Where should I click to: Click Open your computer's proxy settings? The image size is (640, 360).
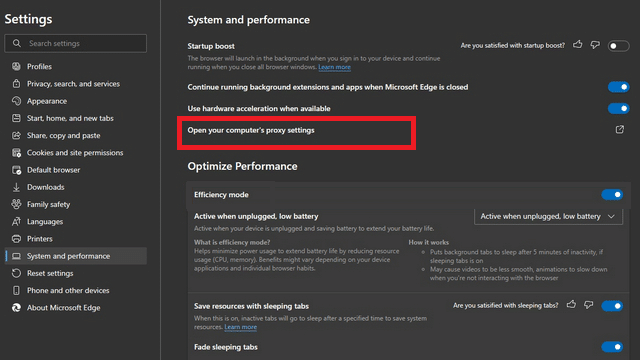click(251, 130)
